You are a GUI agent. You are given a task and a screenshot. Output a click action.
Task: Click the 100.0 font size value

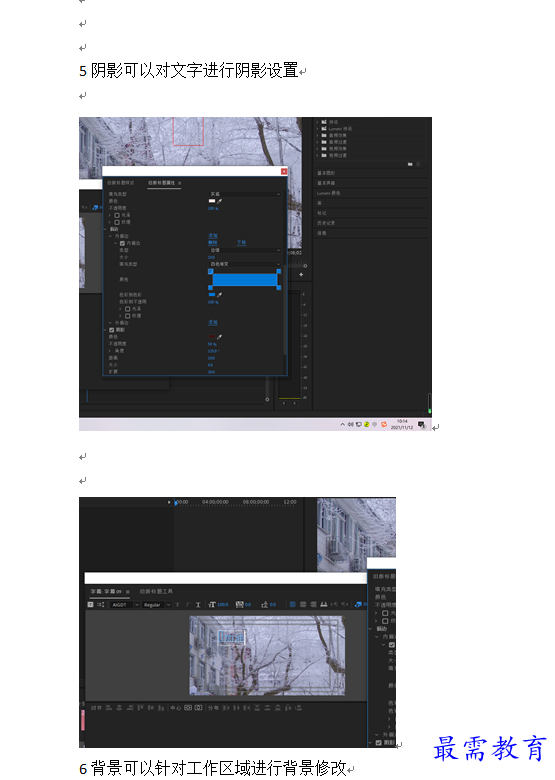pyautogui.click(x=222, y=604)
